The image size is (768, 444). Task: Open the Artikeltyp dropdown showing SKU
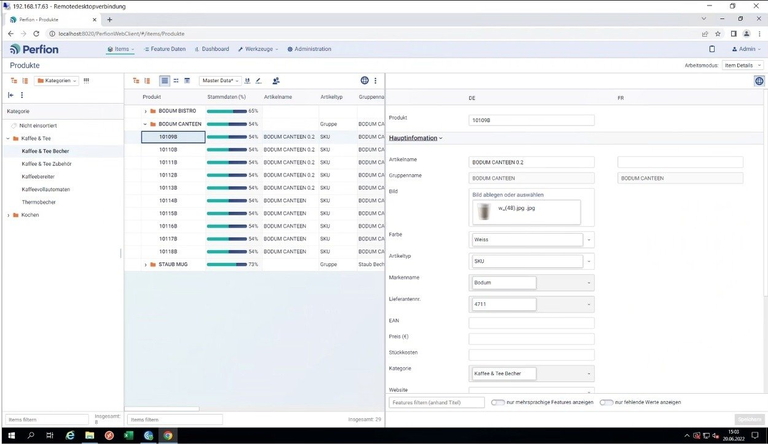point(589,261)
